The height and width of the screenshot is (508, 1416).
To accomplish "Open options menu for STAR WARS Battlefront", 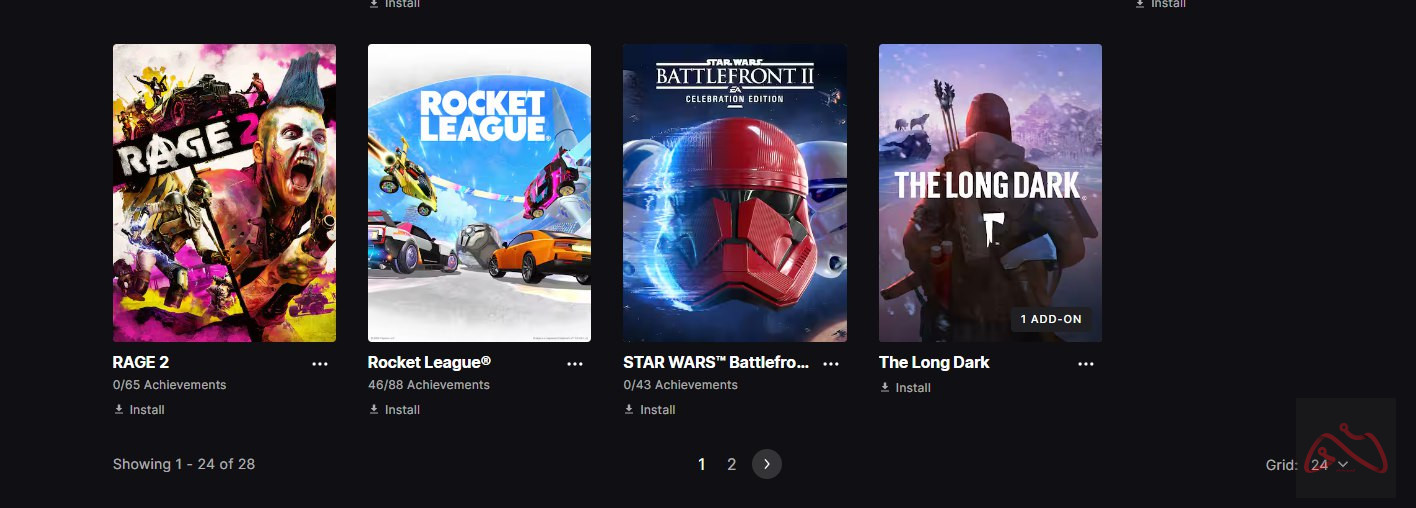I will [831, 364].
